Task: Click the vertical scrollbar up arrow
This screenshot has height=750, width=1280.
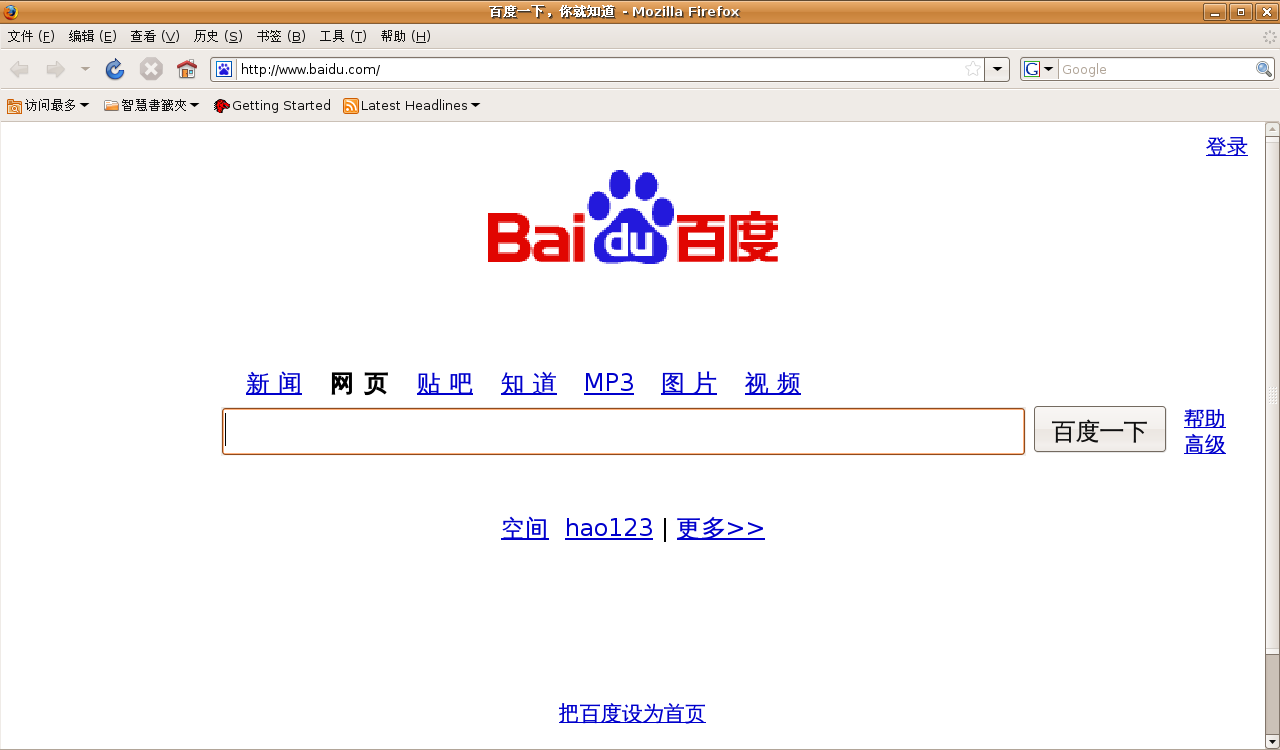Action: pos(1272,129)
